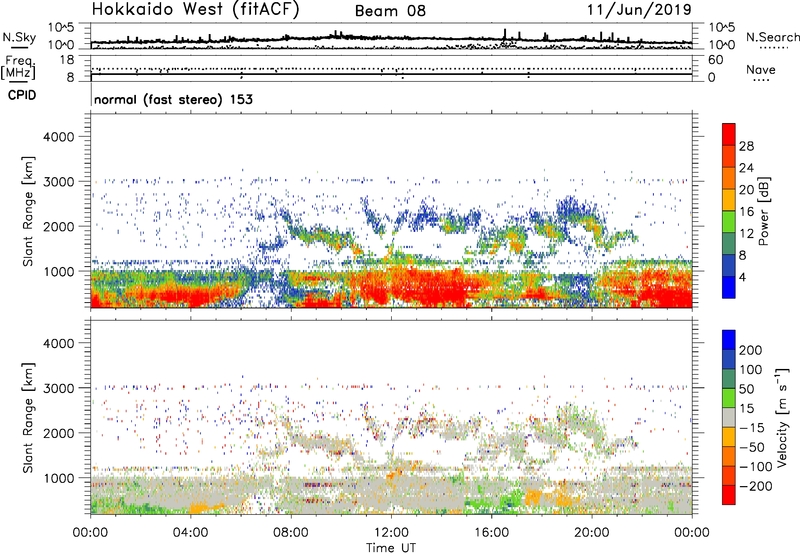Select the "Beam 08" header text
800x554 pixels.
click(x=390, y=11)
